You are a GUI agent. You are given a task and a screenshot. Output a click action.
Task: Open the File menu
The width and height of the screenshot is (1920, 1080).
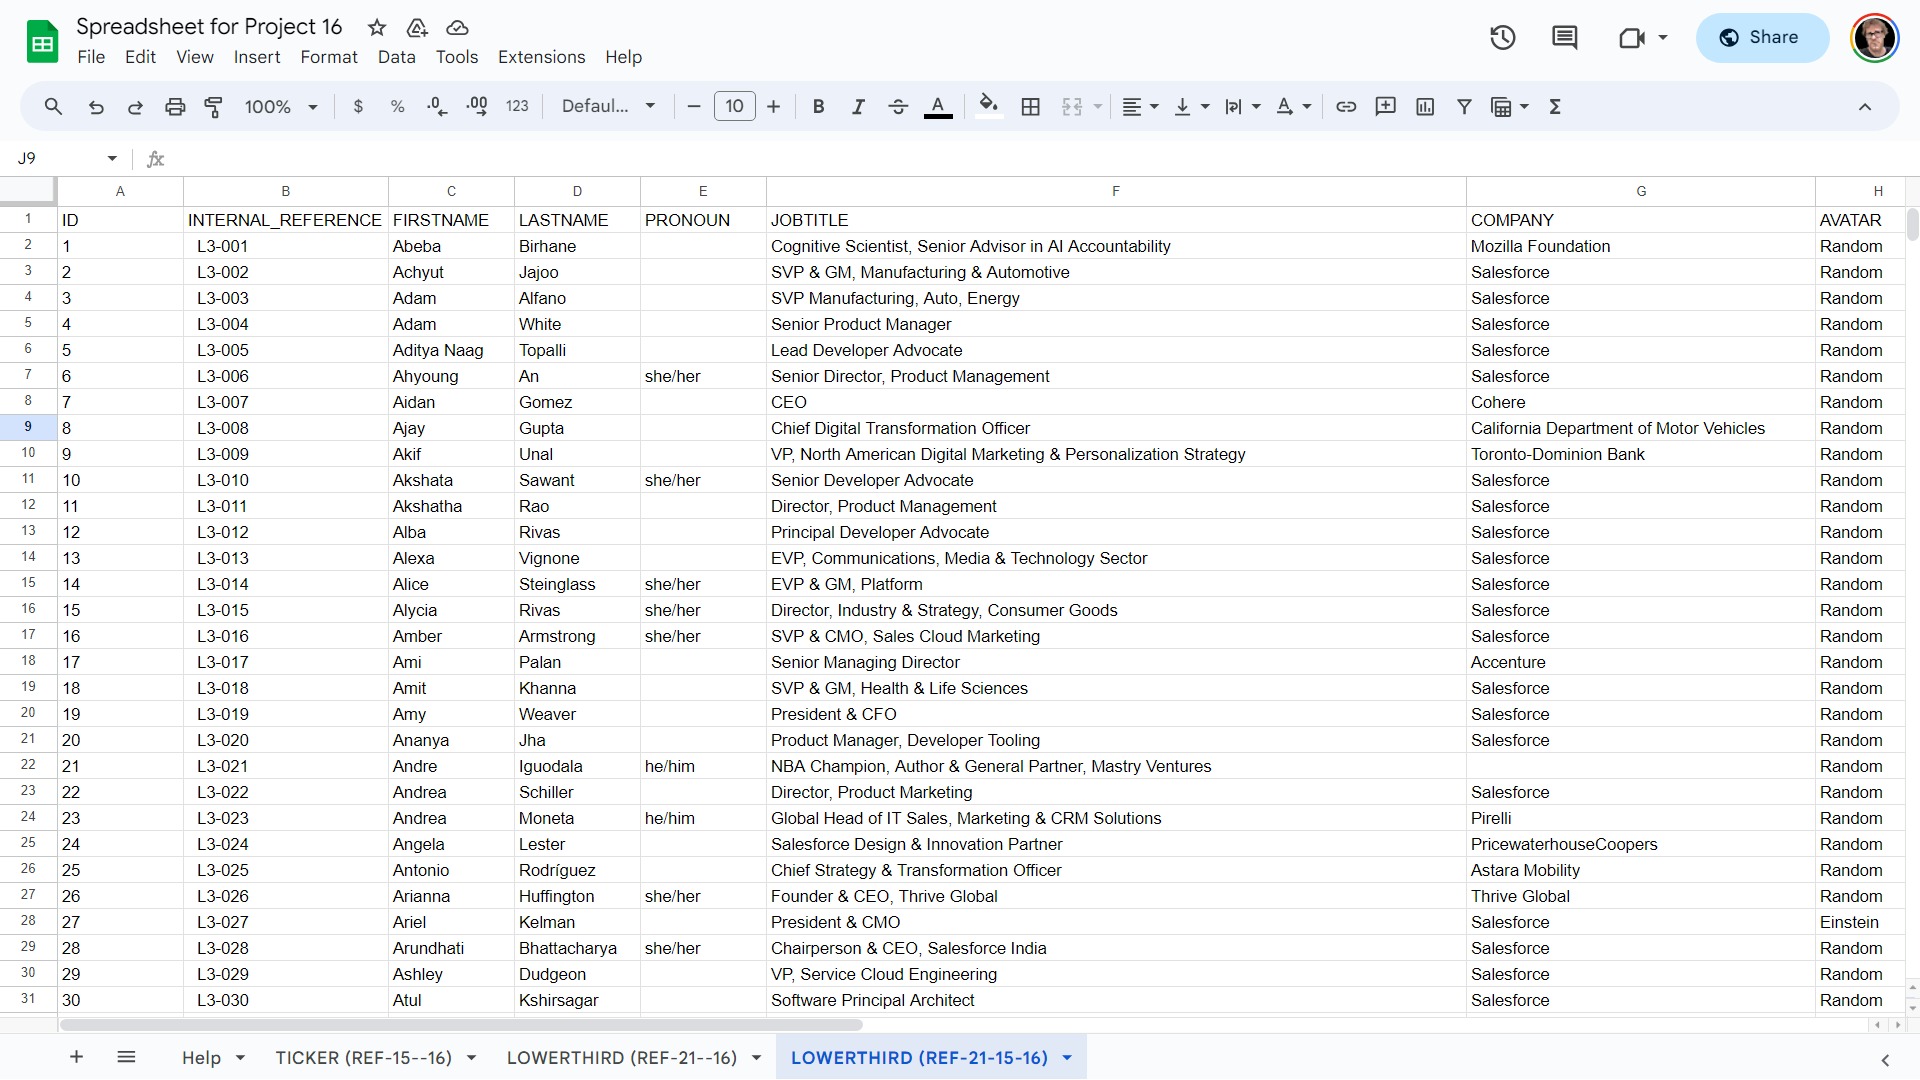(91, 57)
